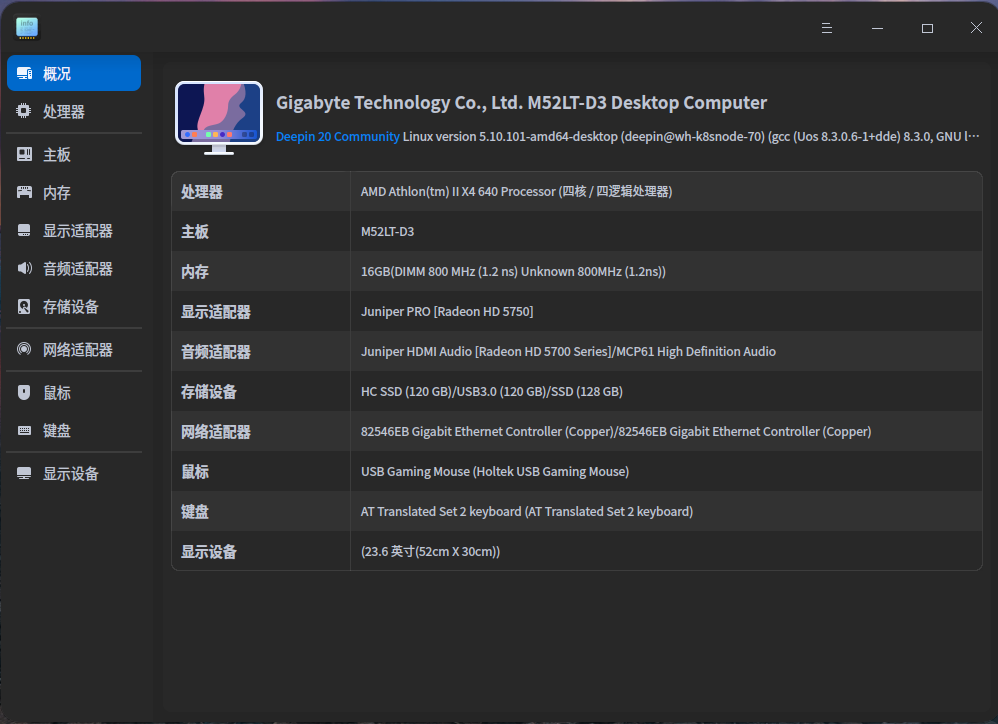
Task: Click the 网络适配器 row label in table
Action: 216,432
